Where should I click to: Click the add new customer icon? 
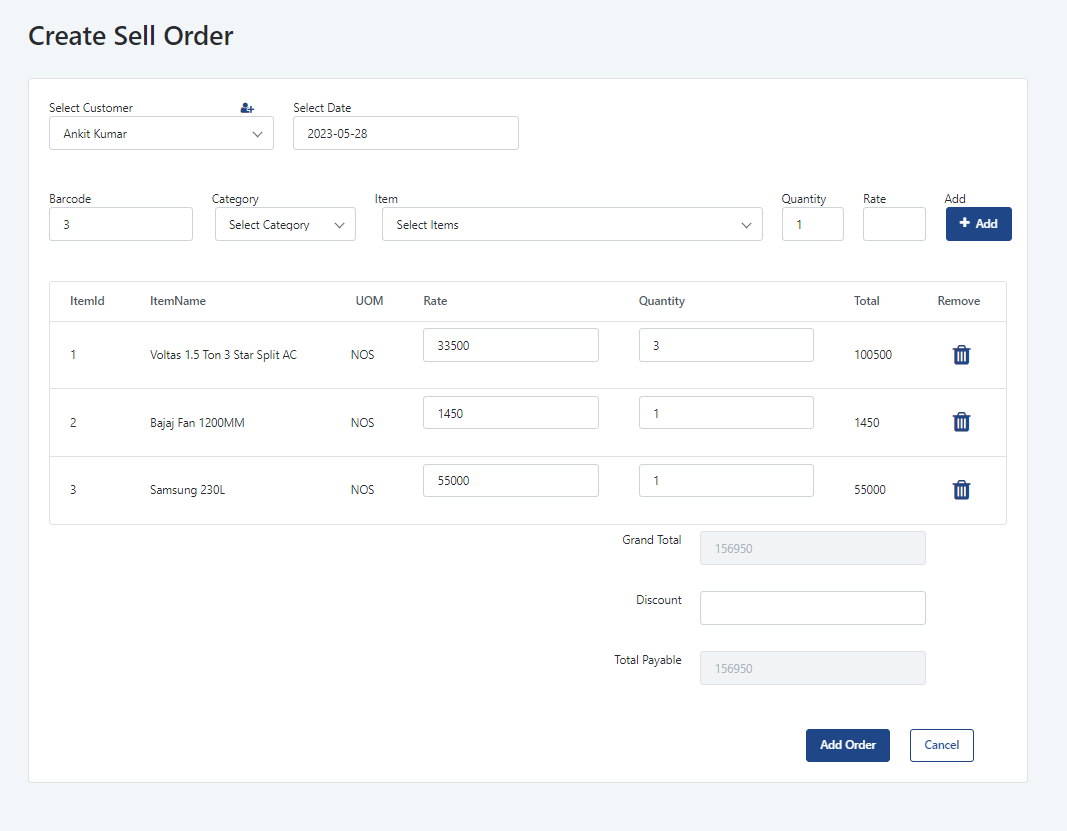click(x=247, y=107)
